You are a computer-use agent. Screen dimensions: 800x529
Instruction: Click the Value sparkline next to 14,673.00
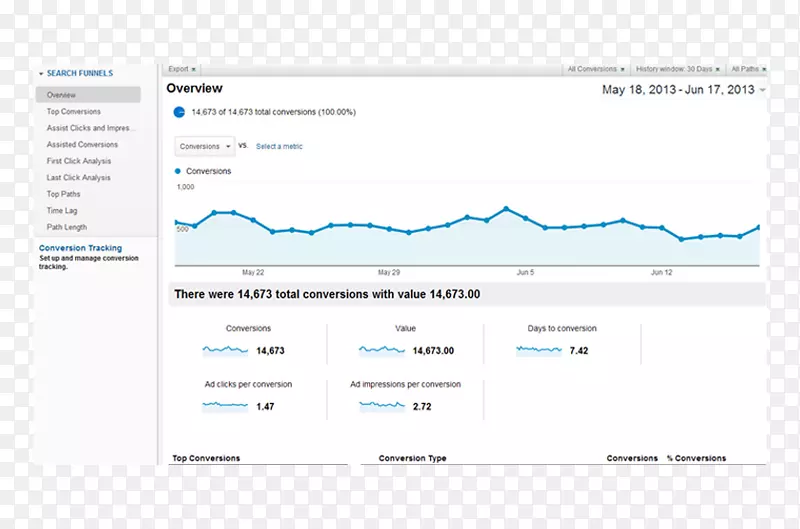384,350
